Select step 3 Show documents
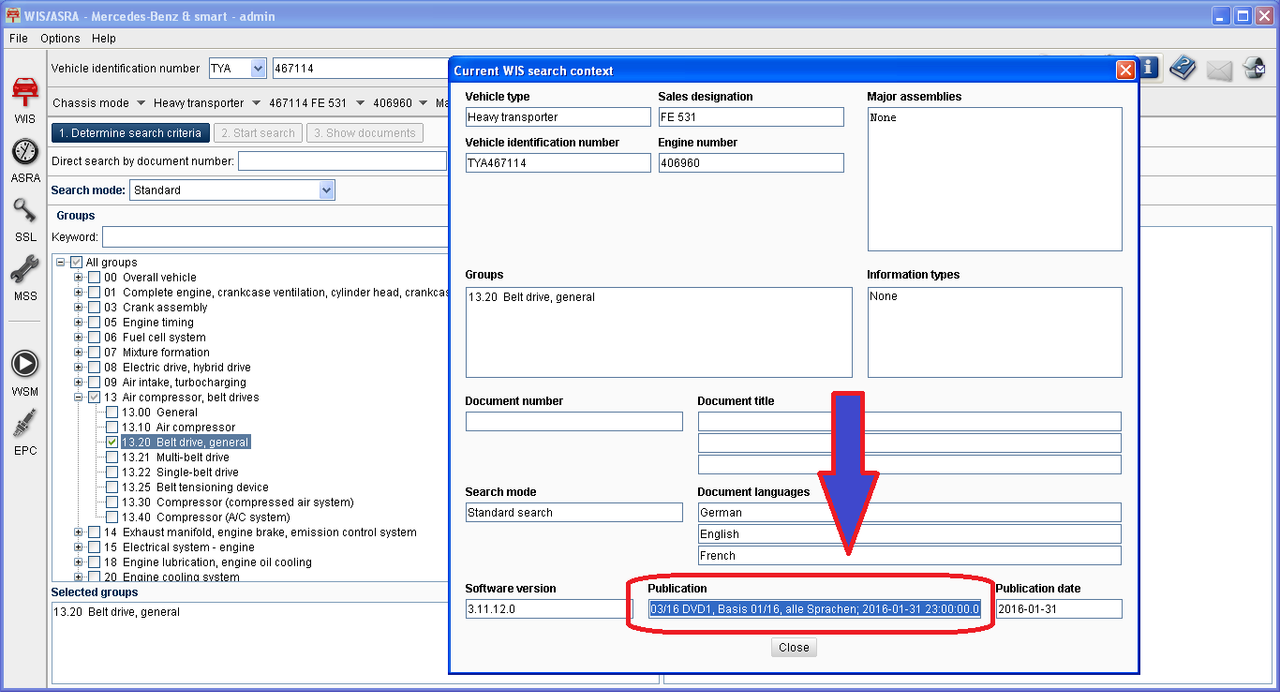 [x=364, y=132]
